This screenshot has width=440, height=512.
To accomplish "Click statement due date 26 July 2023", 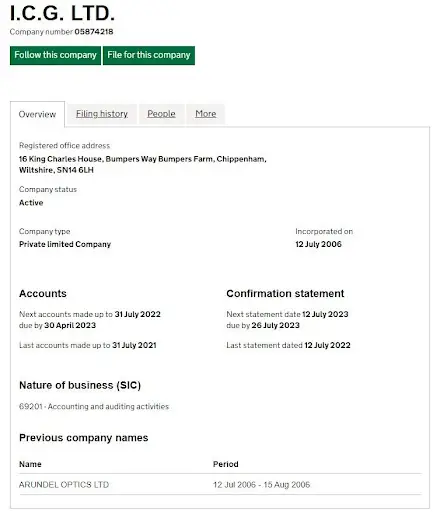I will click(x=276, y=325).
